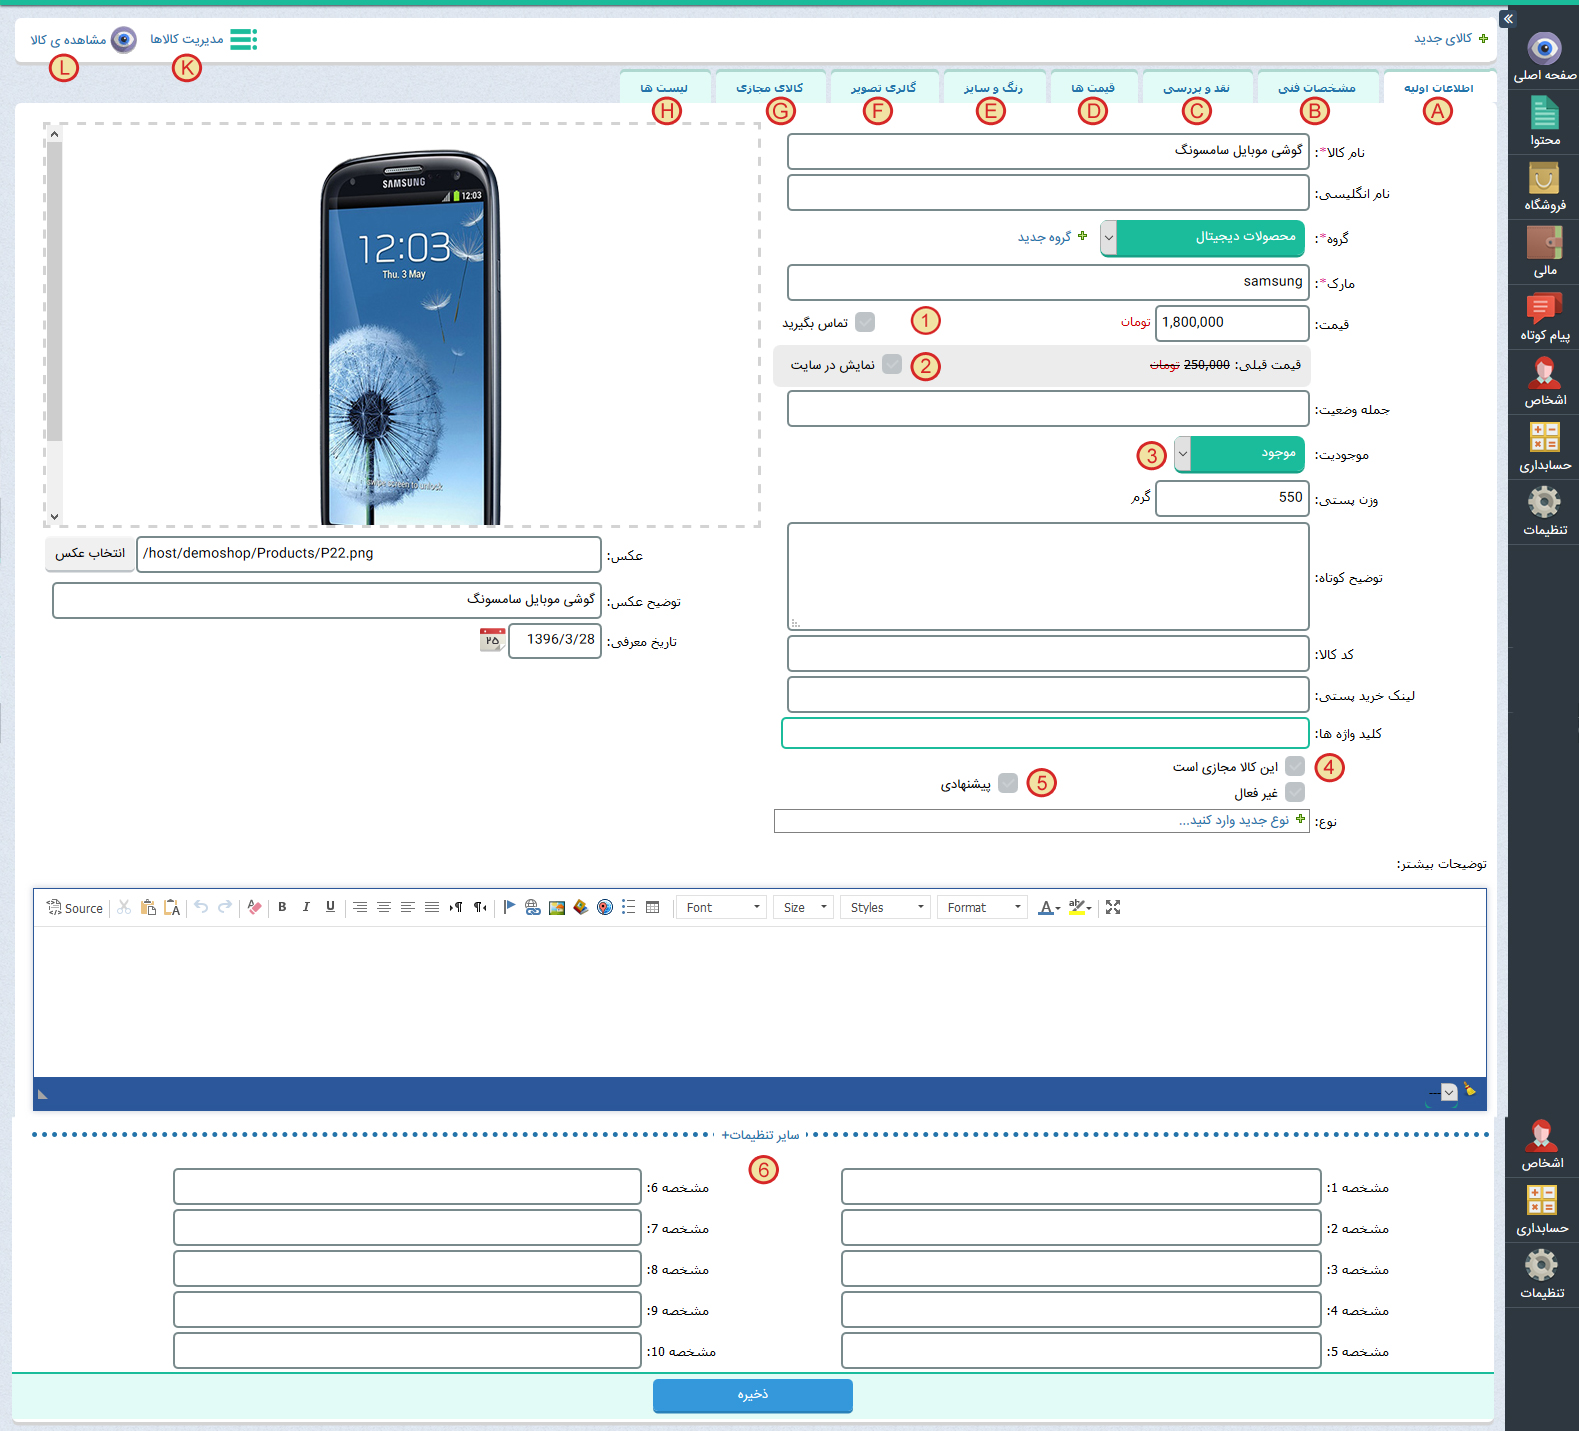Open the Size dropdown in the editor
Screen dimensions: 1579x1431
click(x=803, y=907)
